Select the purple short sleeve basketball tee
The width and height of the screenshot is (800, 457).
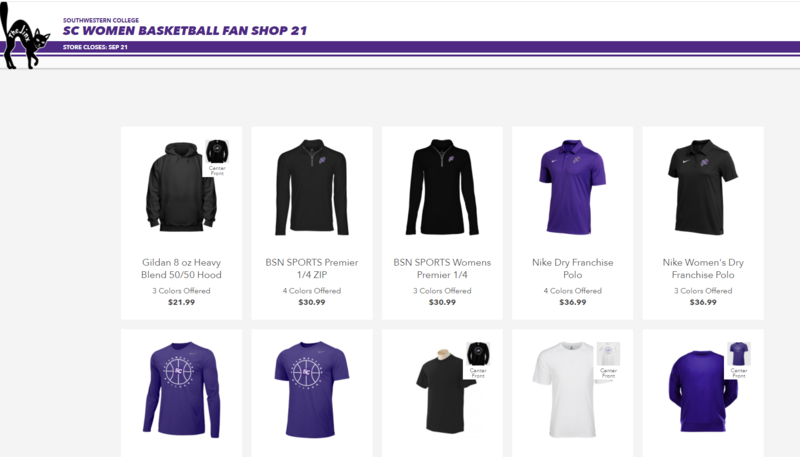(312, 390)
